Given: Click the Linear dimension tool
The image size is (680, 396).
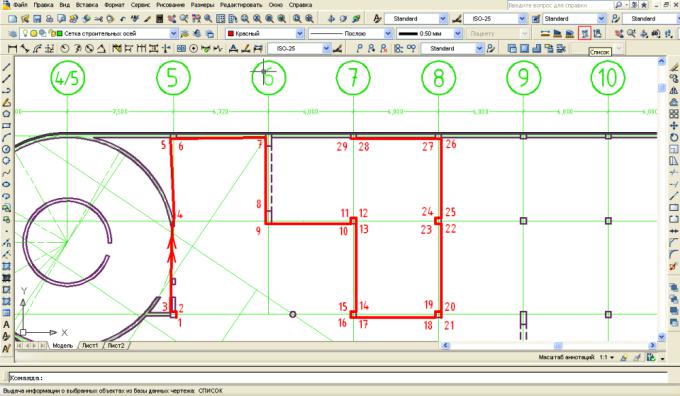Looking at the screenshot, I should [x=13, y=49].
